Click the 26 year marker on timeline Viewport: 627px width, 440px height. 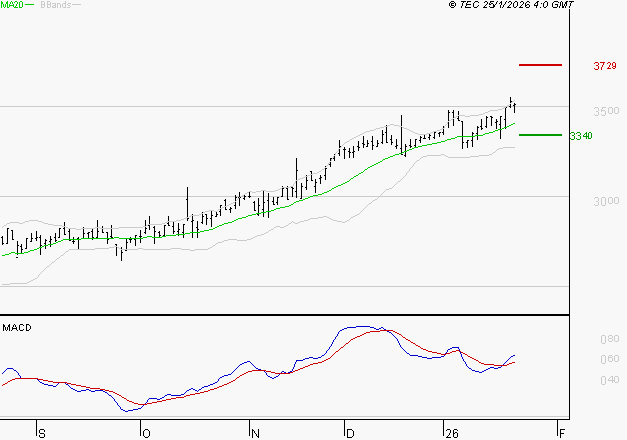point(450,433)
